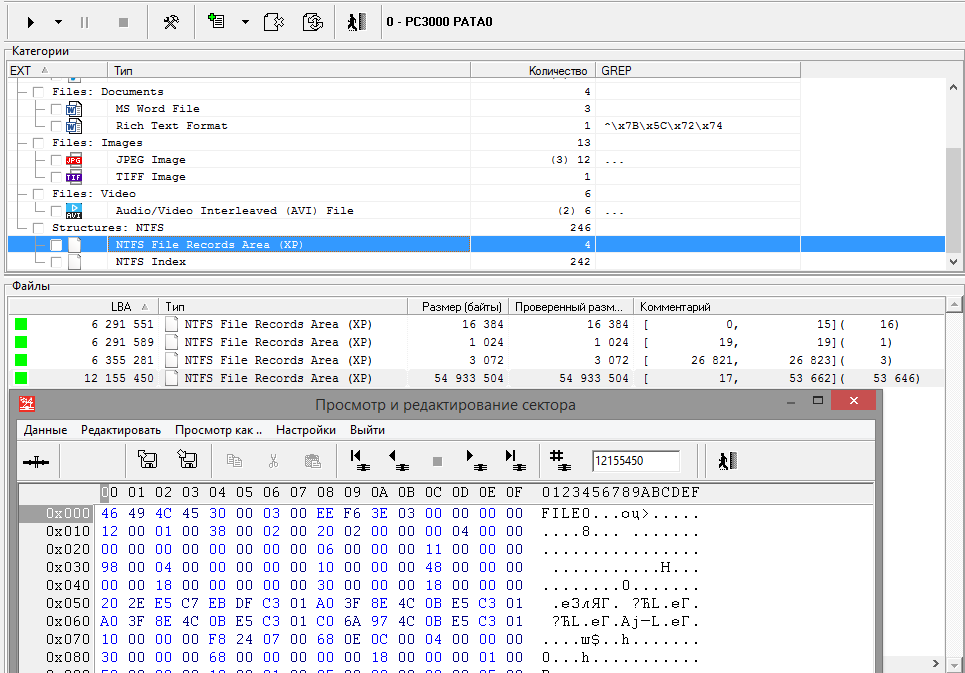Open the Редактировать menu

(121, 430)
